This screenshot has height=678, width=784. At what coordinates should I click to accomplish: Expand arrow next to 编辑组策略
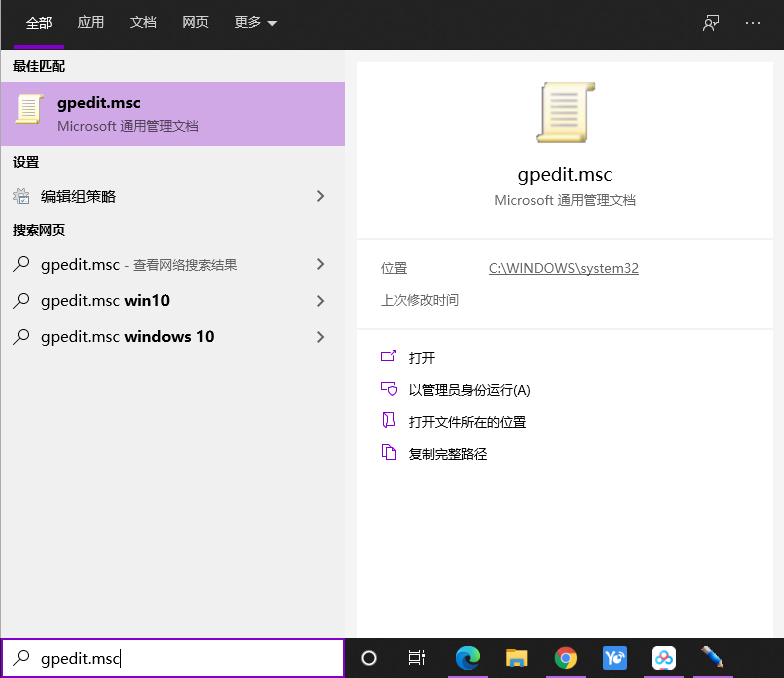[x=321, y=197]
